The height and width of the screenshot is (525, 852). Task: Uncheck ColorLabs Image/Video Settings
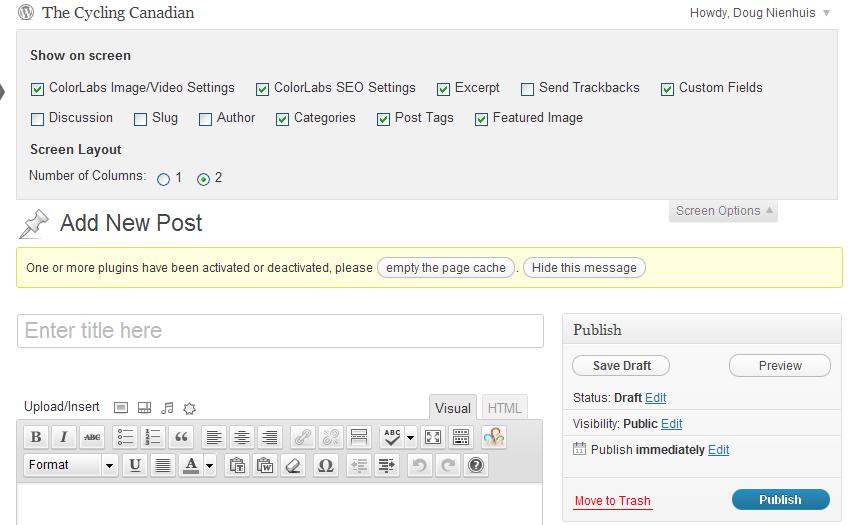(x=37, y=89)
